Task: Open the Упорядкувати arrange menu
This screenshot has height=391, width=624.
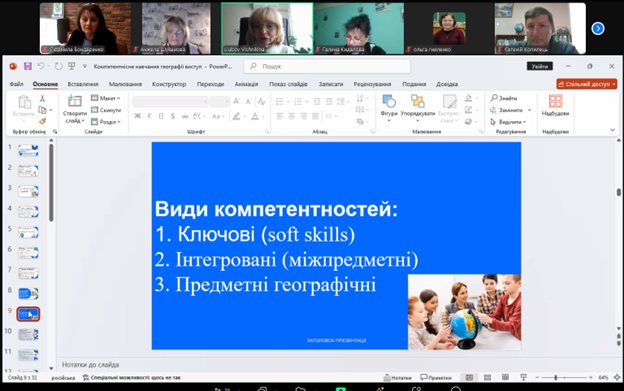Action: click(417, 108)
